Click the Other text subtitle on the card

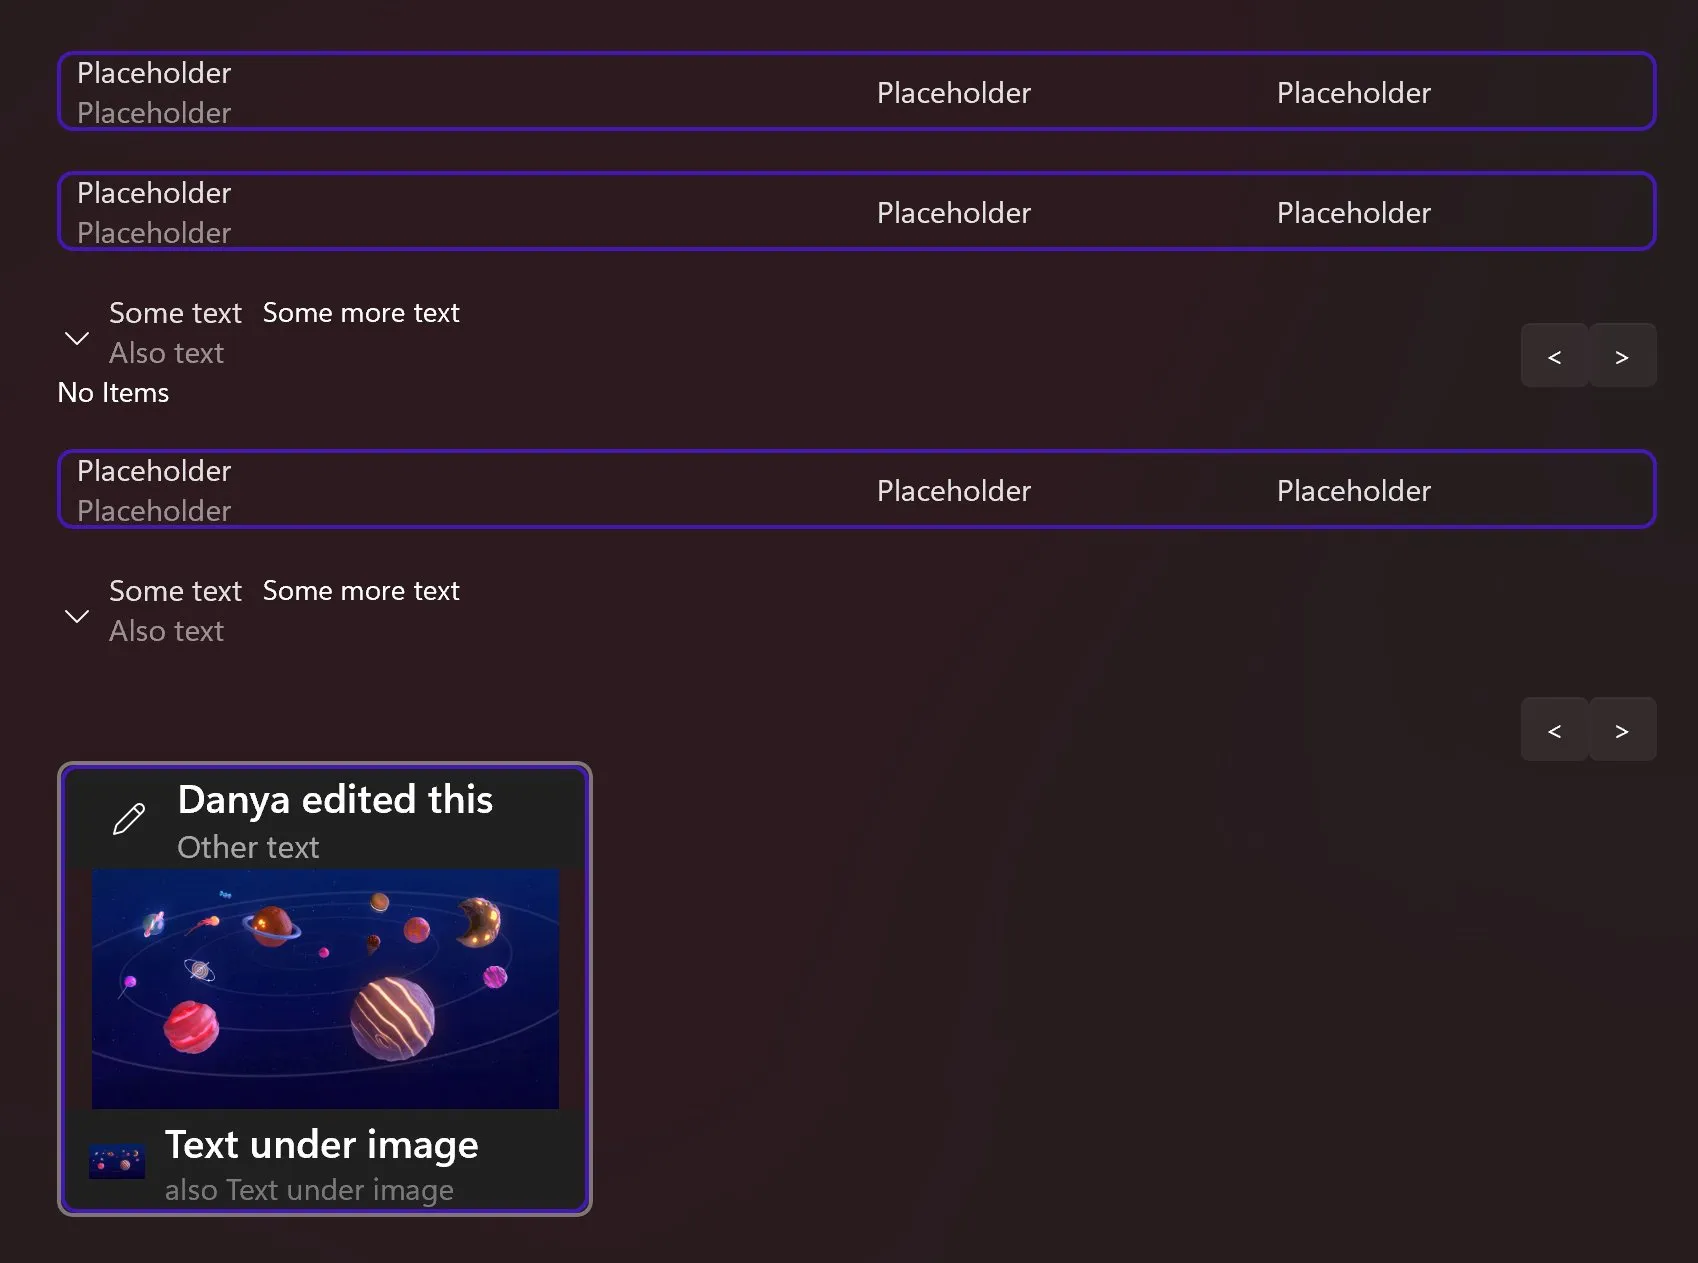point(248,847)
